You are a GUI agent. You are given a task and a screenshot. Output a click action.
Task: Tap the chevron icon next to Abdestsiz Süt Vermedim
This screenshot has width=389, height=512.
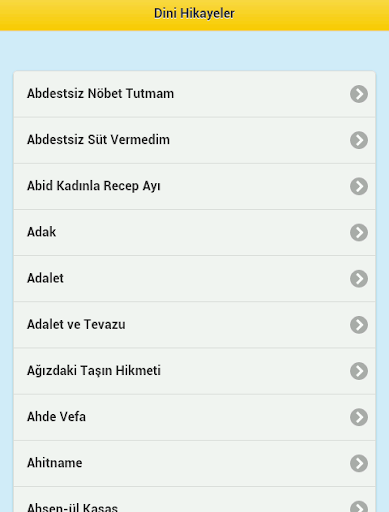(x=359, y=140)
